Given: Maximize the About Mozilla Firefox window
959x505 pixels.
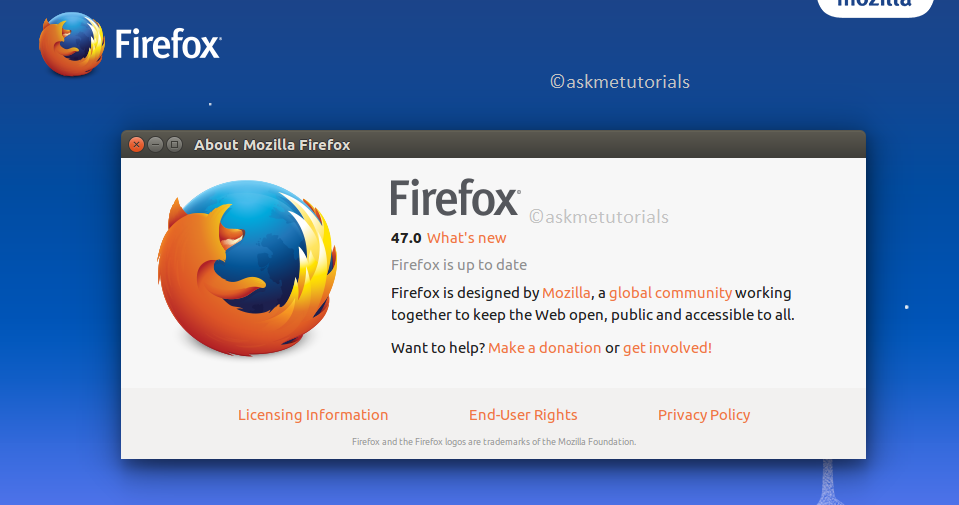Looking at the screenshot, I should 174,144.
